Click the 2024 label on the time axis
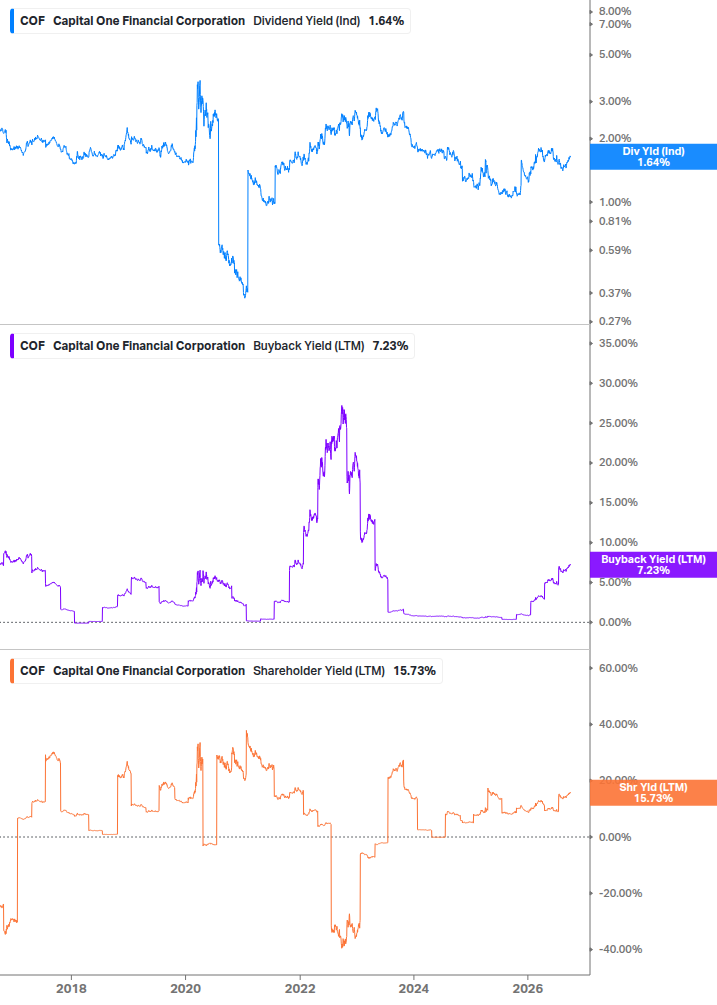The width and height of the screenshot is (717, 1005). point(414,989)
